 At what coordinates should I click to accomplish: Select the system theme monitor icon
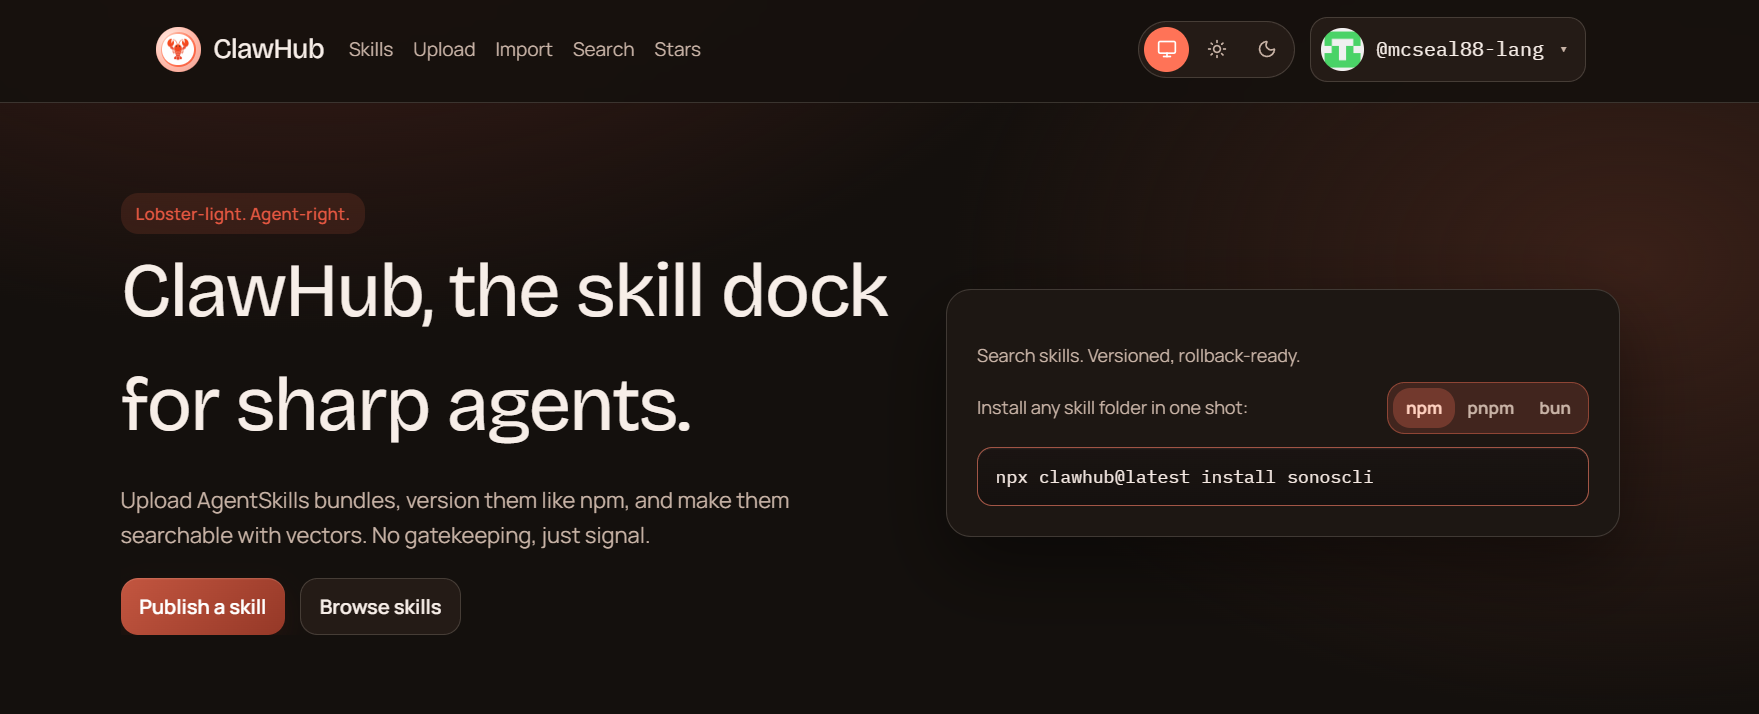click(1166, 49)
